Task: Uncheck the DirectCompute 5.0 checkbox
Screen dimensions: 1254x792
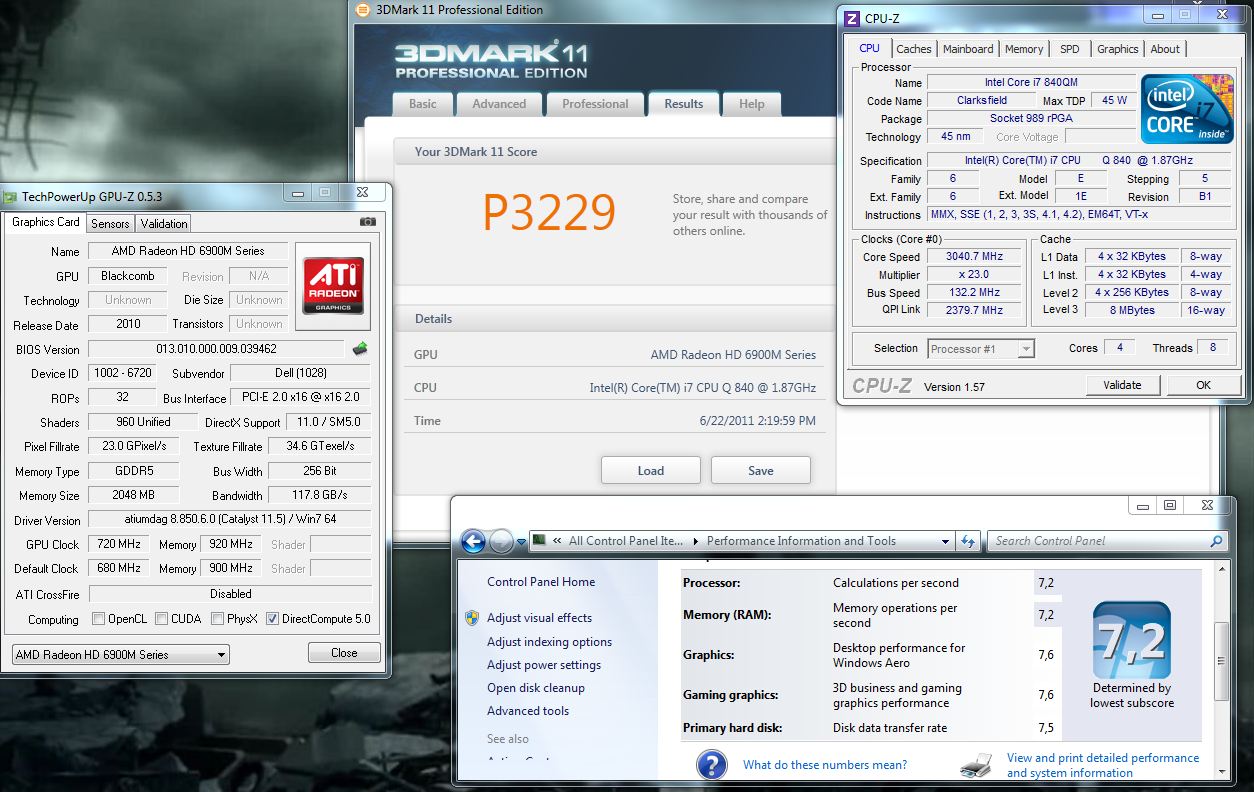Action: (272, 619)
